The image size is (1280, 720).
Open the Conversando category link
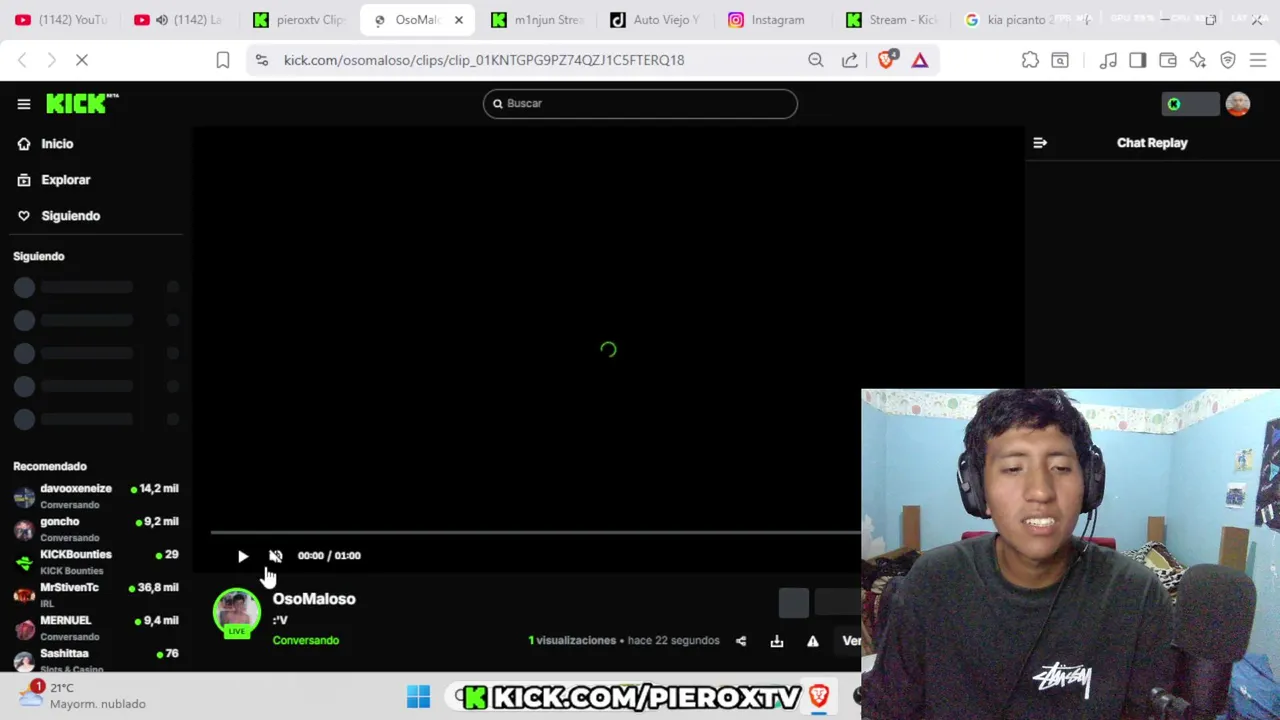[306, 640]
